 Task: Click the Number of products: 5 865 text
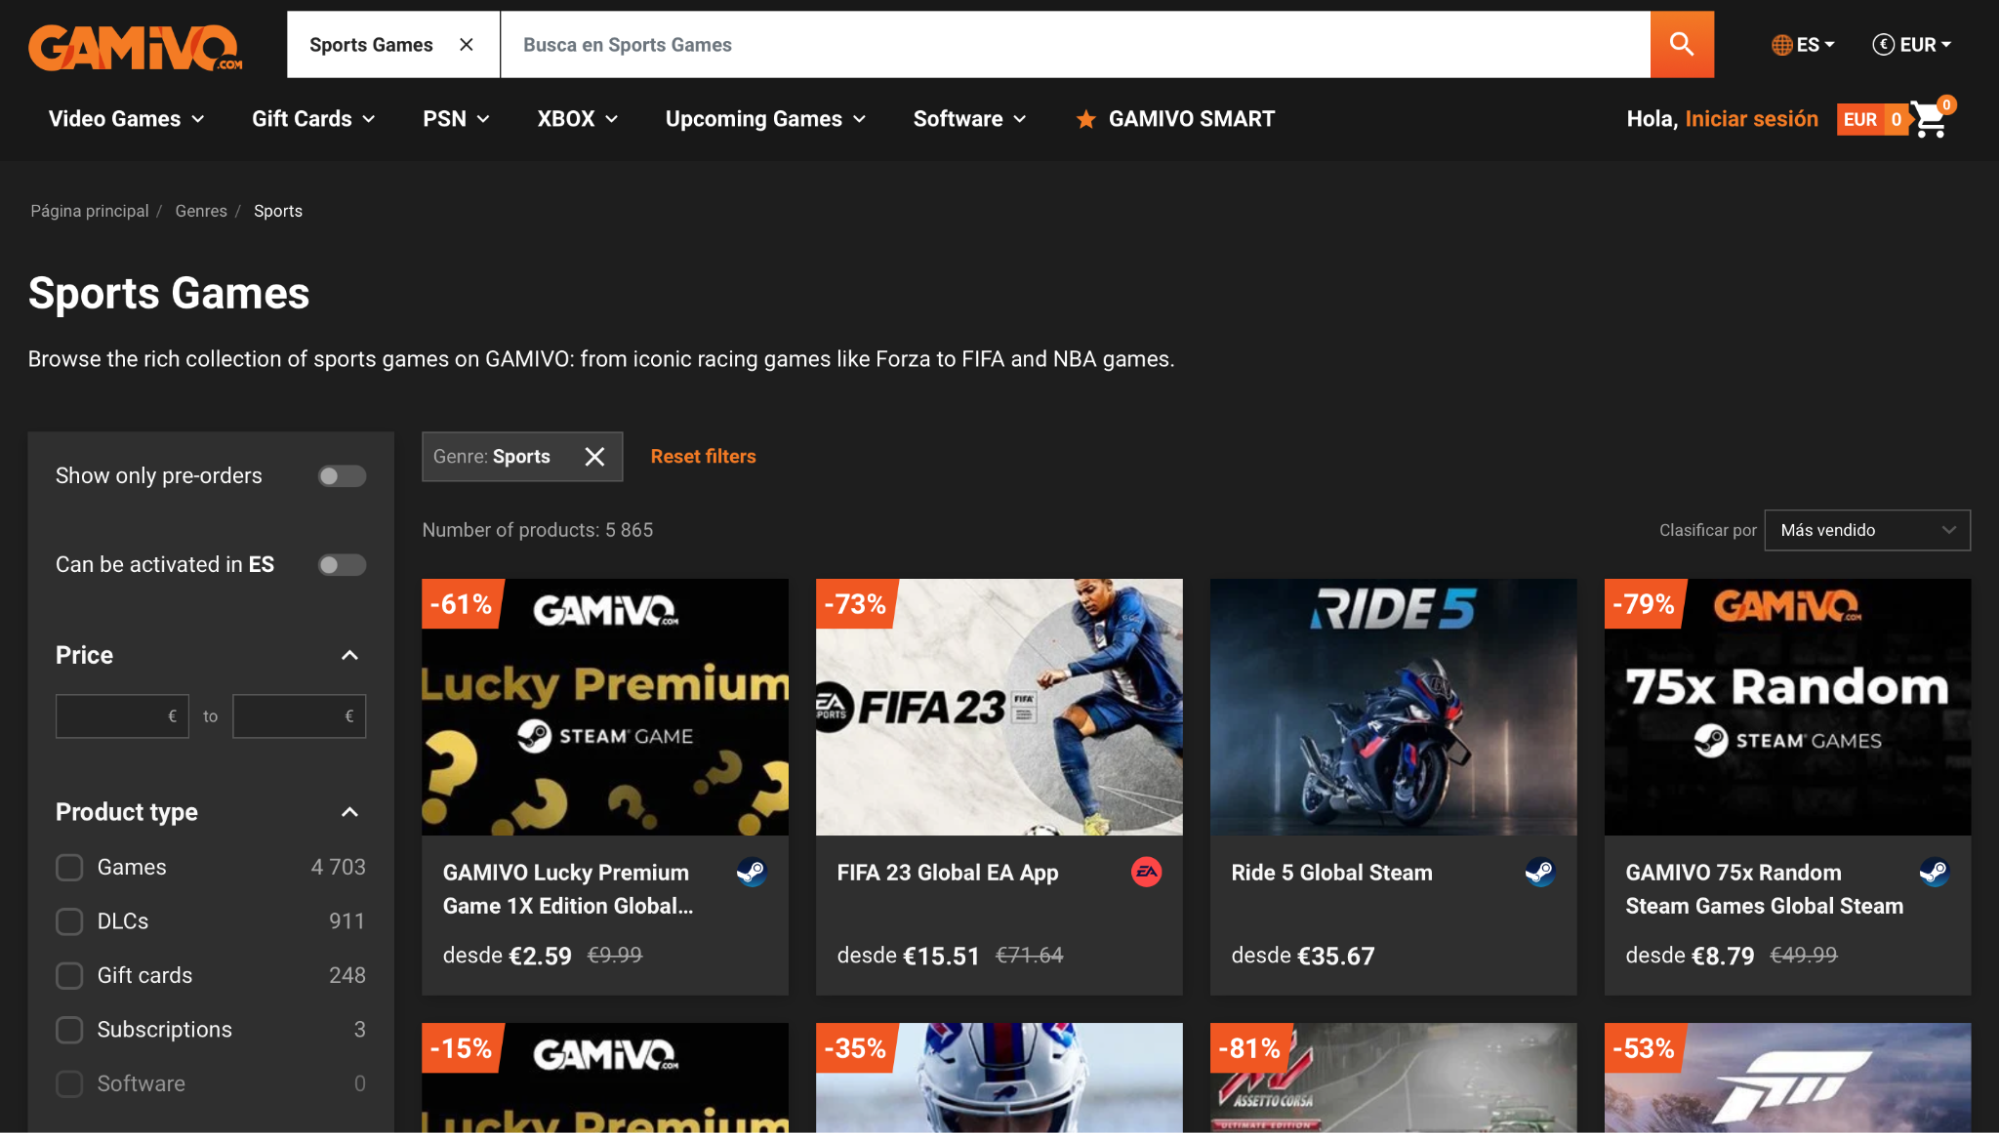tap(537, 530)
